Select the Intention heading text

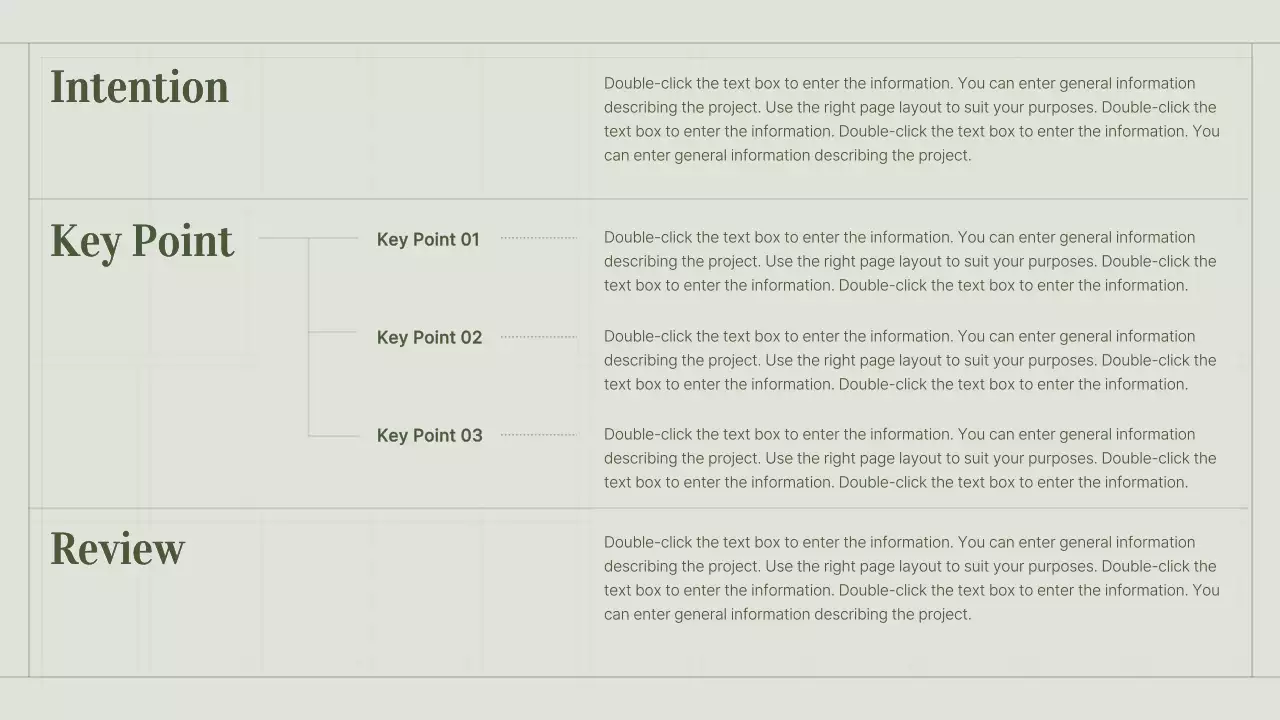pyautogui.click(x=139, y=87)
